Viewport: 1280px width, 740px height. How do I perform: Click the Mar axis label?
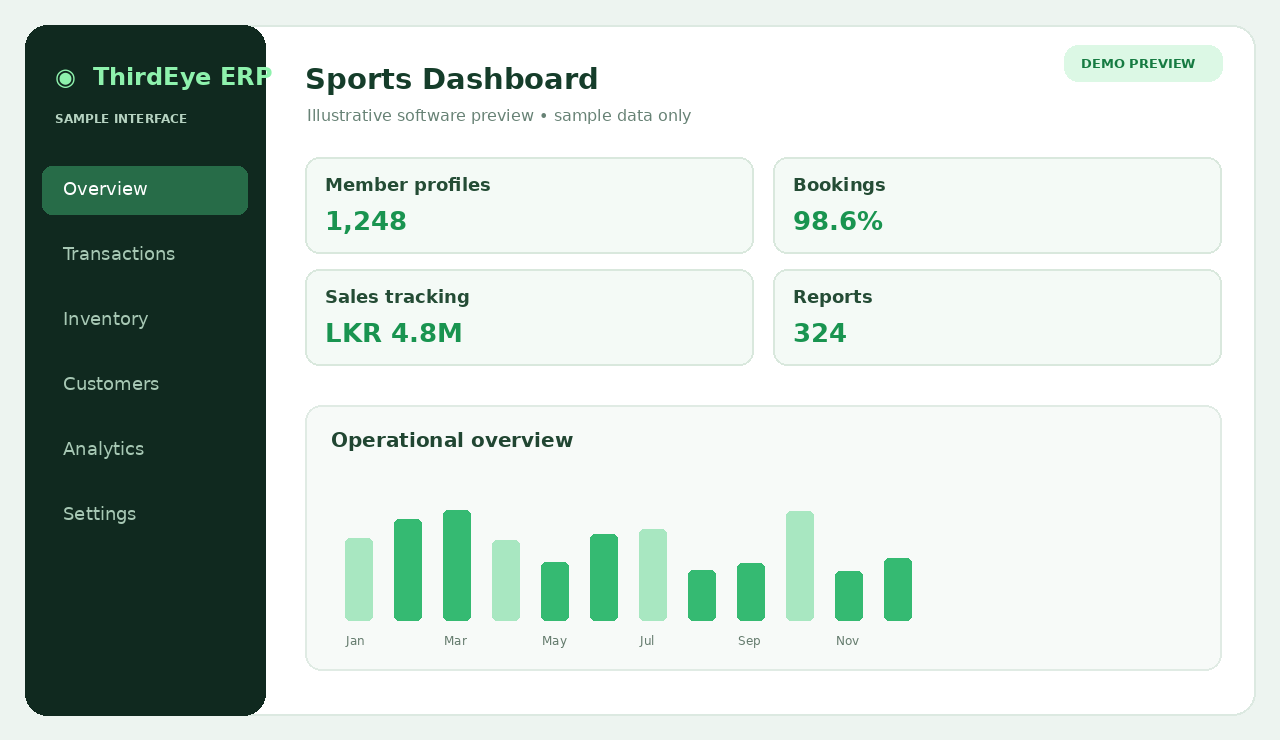pyautogui.click(x=455, y=641)
